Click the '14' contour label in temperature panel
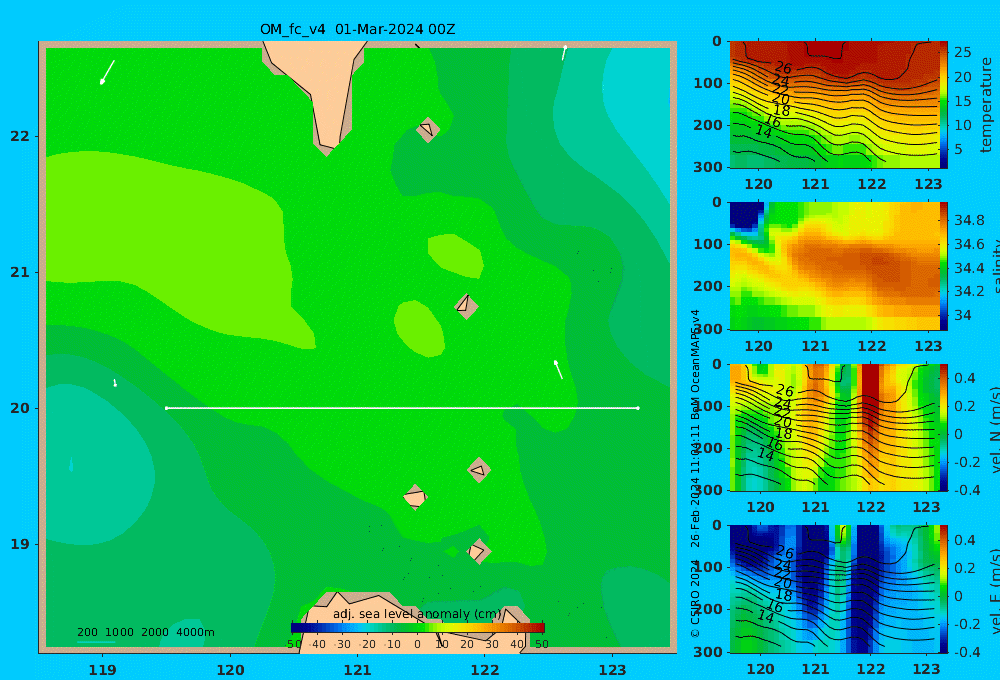 (x=764, y=131)
